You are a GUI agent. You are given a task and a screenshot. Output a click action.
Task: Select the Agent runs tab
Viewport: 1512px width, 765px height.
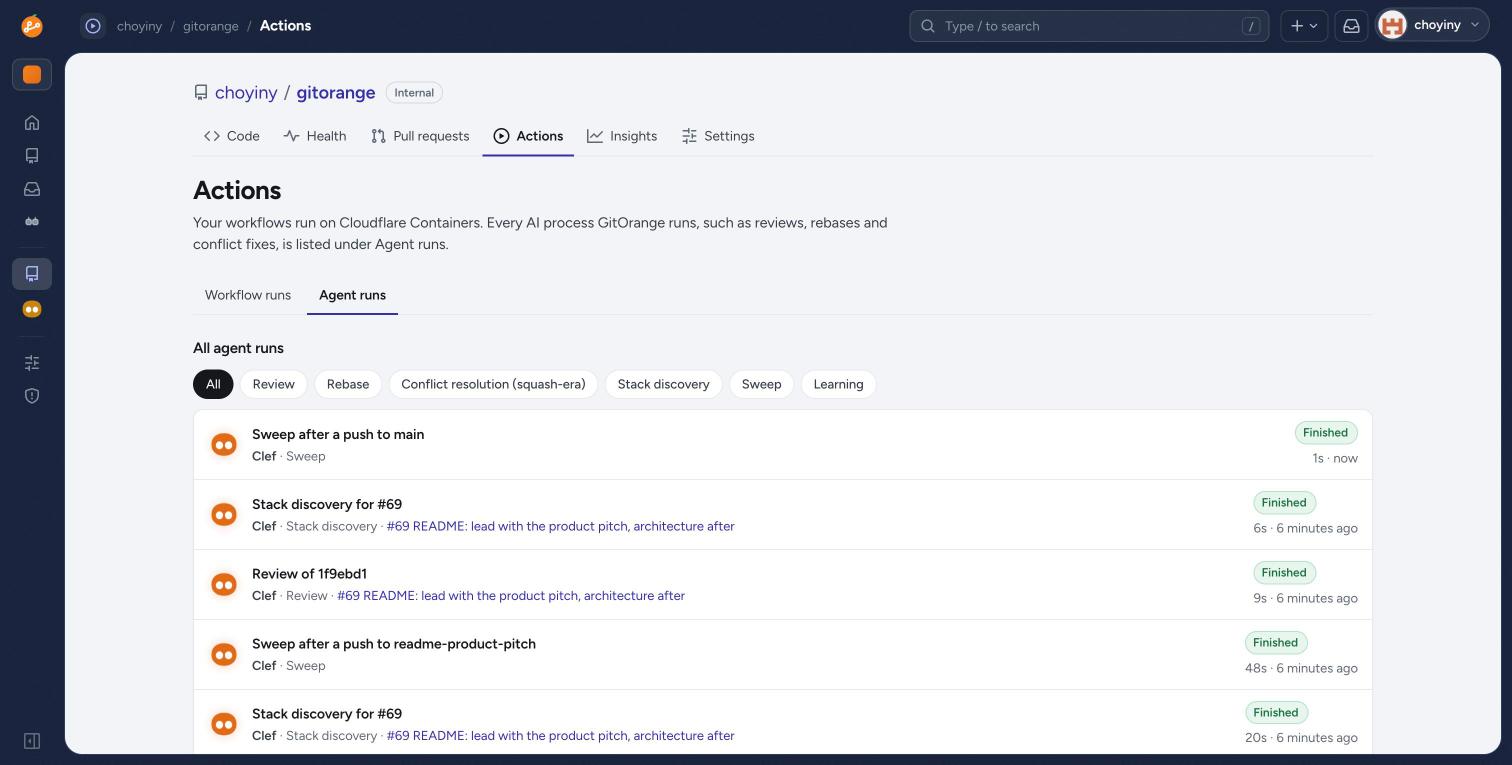[x=352, y=295]
